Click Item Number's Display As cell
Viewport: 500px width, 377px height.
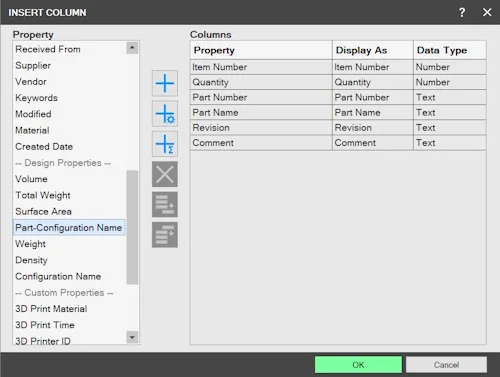[373, 67]
